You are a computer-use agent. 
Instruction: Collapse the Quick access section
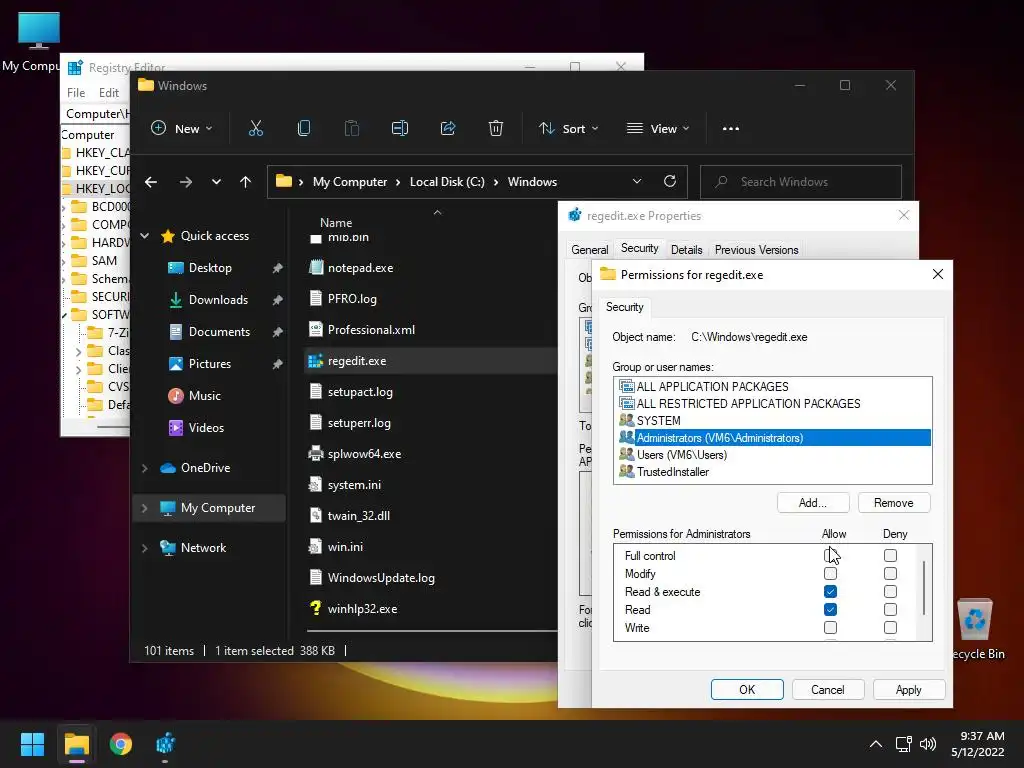145,236
